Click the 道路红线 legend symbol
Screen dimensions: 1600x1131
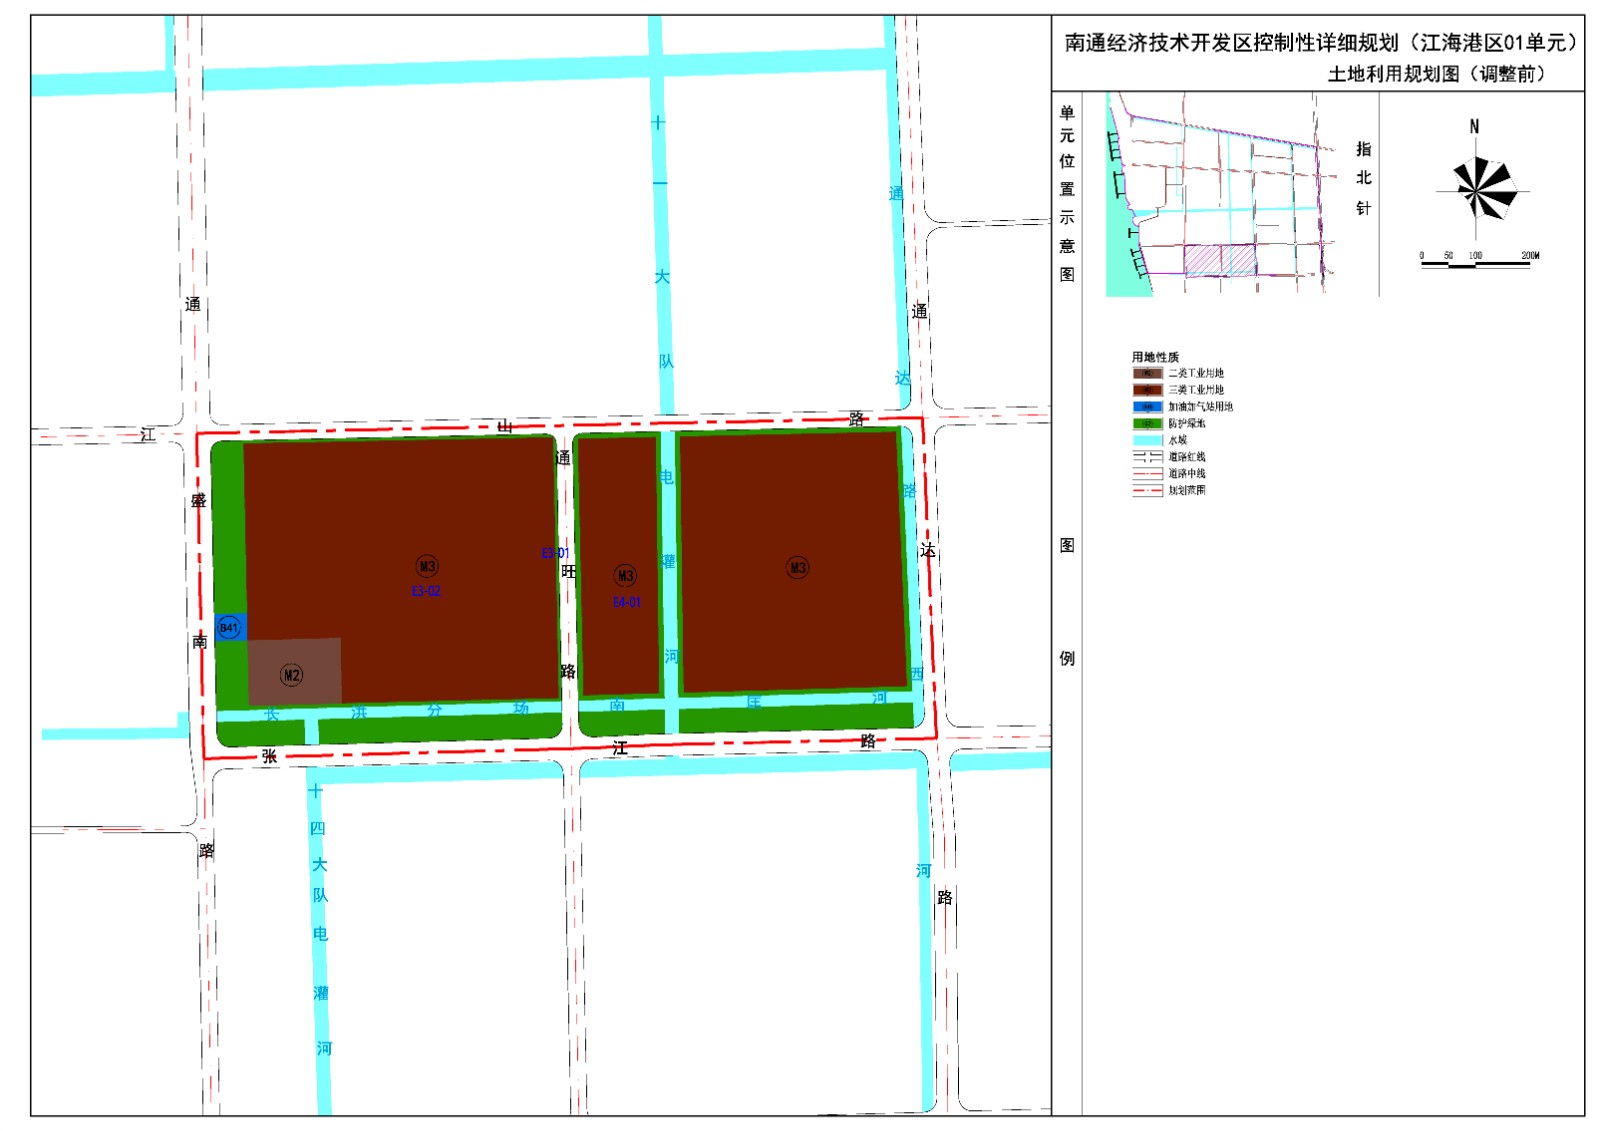coord(1147,457)
